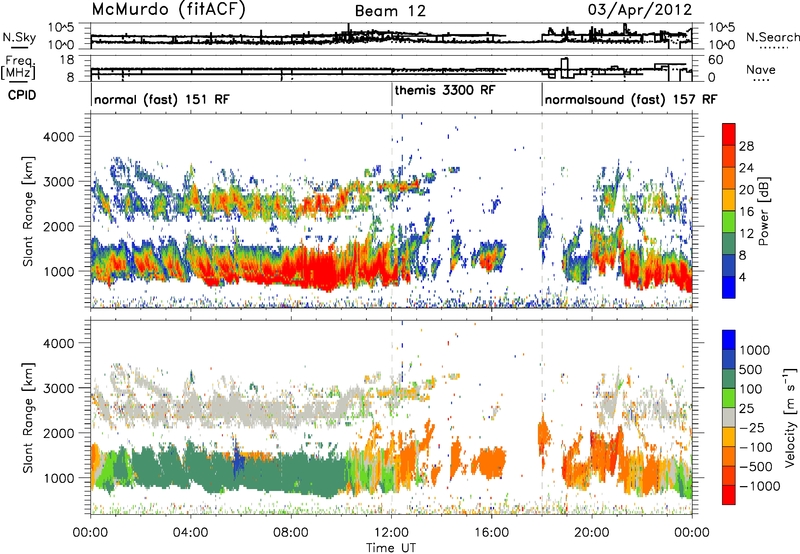Image resolution: width=800 pixels, height=554 pixels.
Task: Click the '16:00' time tick label
Action: [491, 533]
